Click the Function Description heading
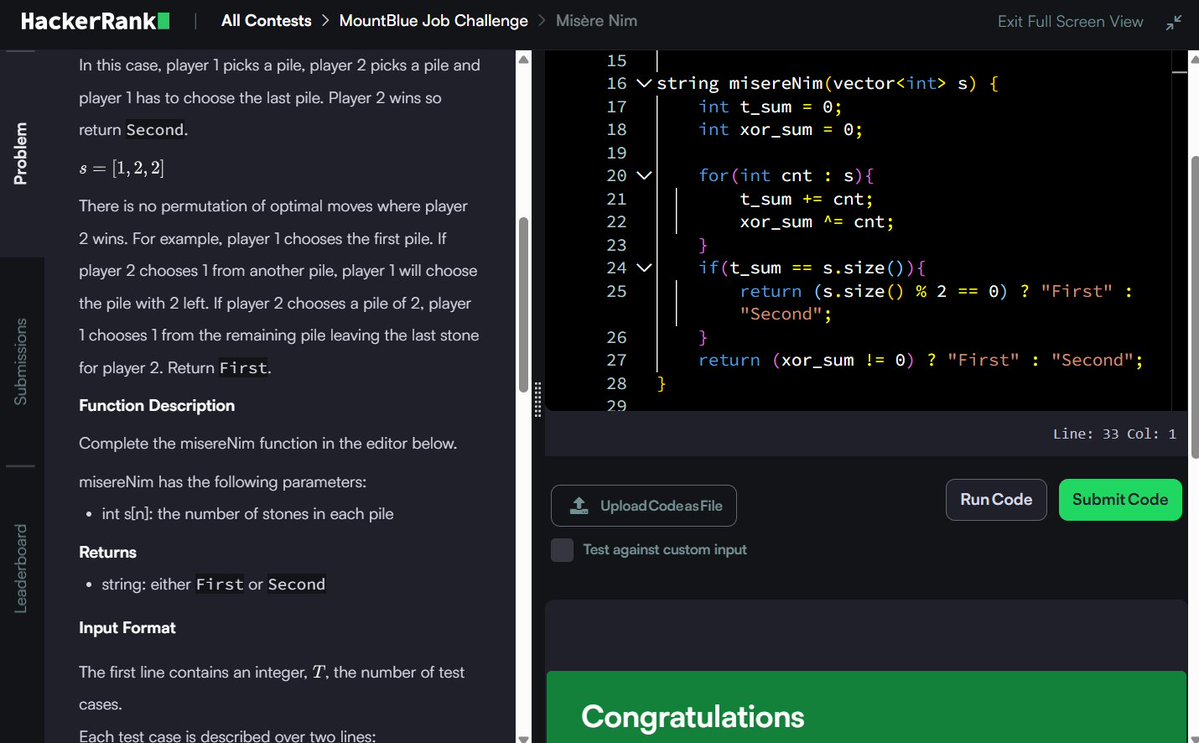This screenshot has width=1199, height=743. (157, 406)
